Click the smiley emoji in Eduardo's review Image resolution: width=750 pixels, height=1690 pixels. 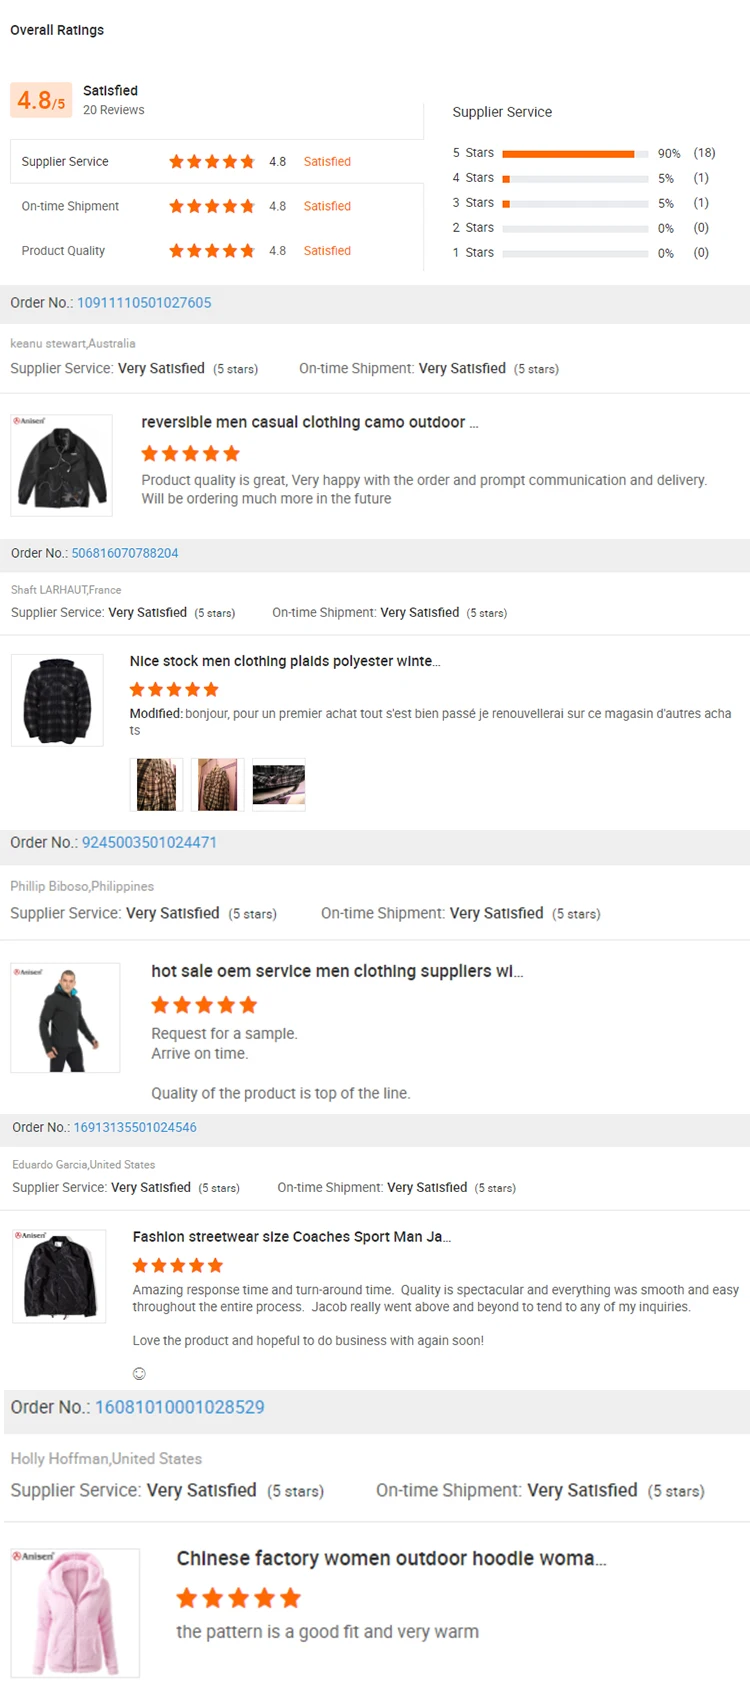pos(139,1374)
